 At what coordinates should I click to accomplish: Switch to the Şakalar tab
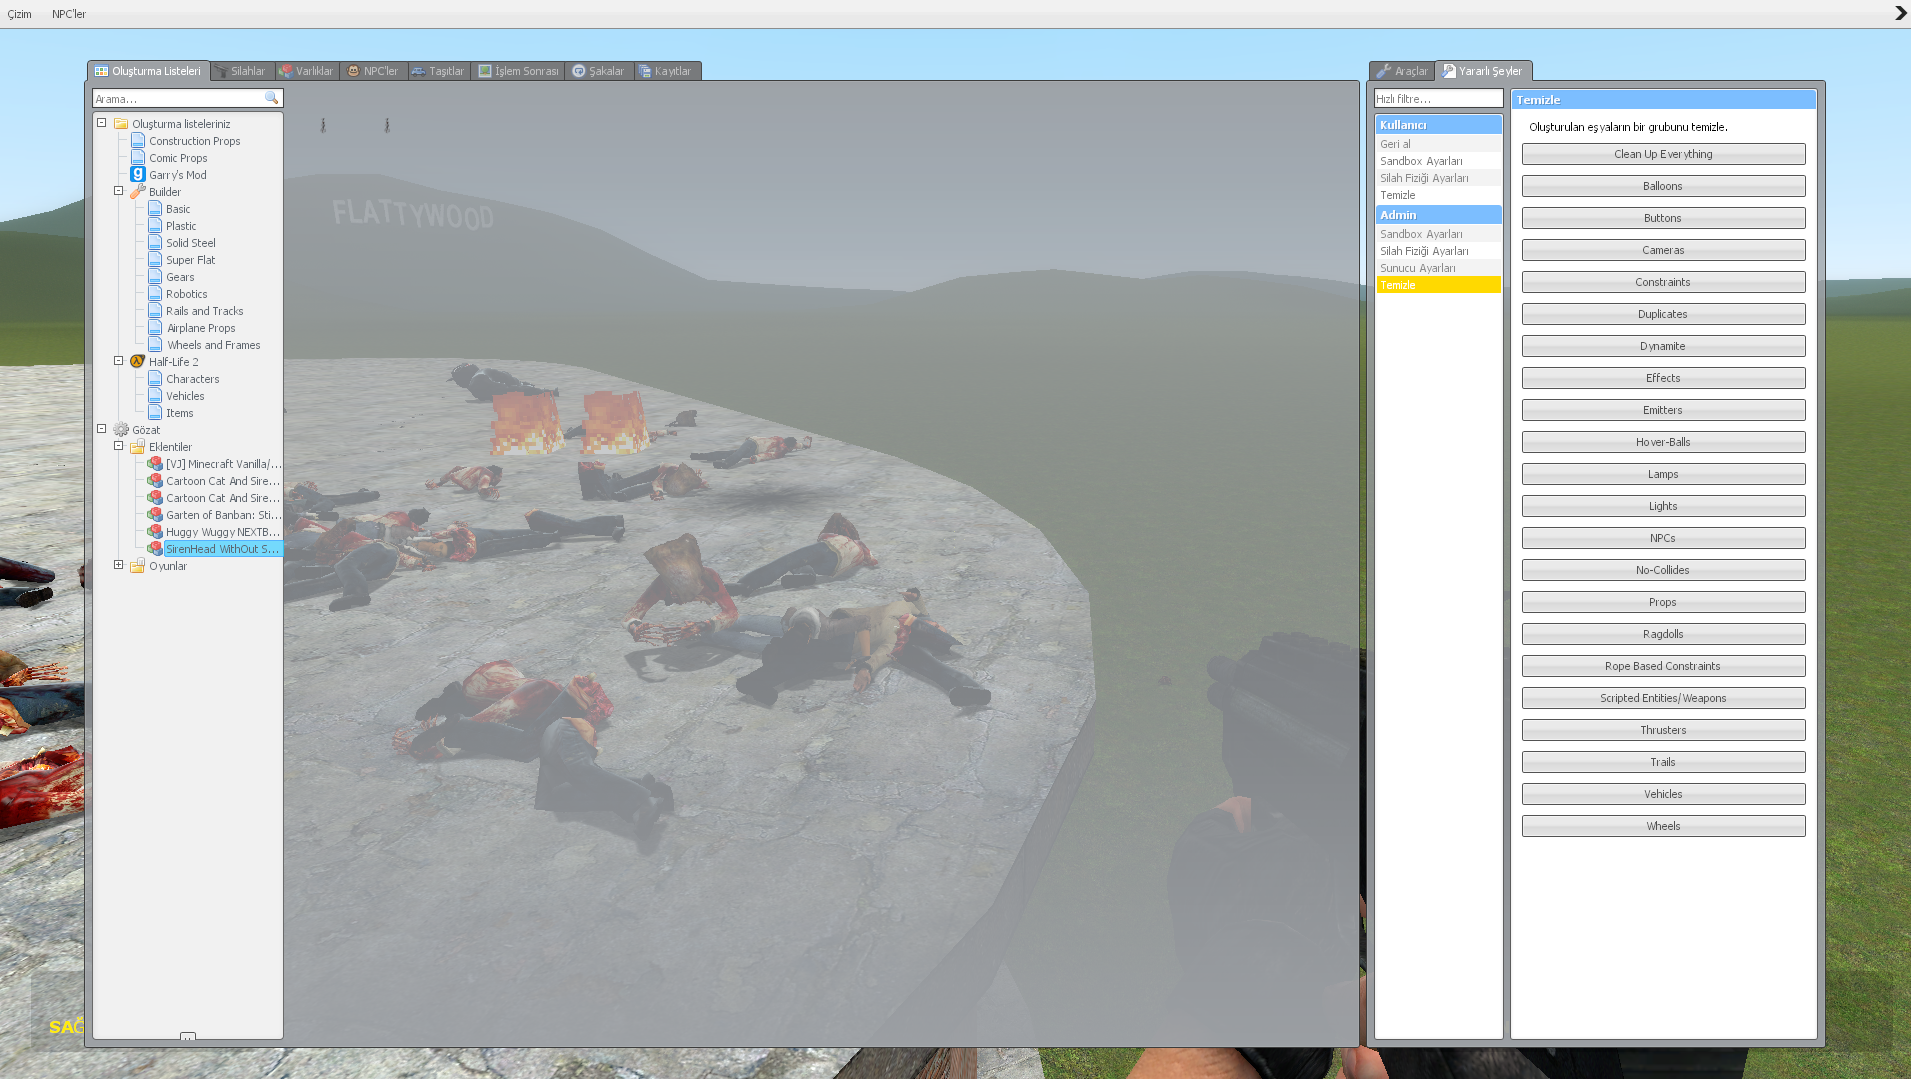pyautogui.click(x=598, y=71)
